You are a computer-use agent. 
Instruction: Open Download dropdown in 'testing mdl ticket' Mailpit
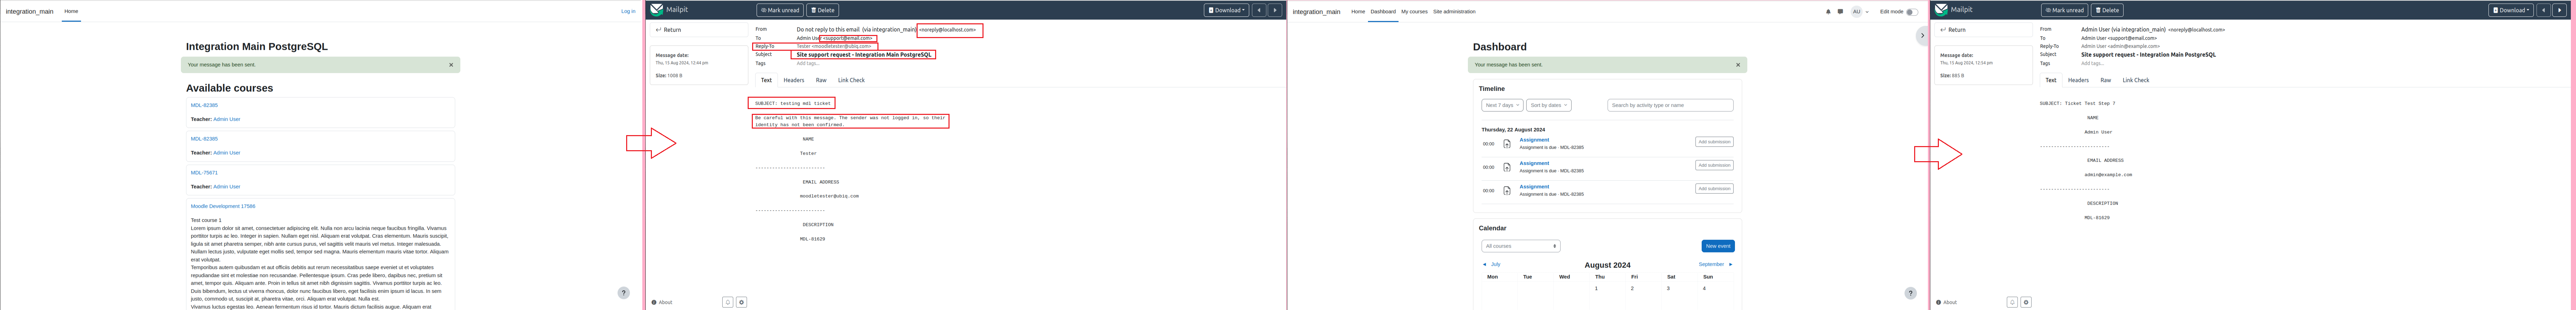1226,10
